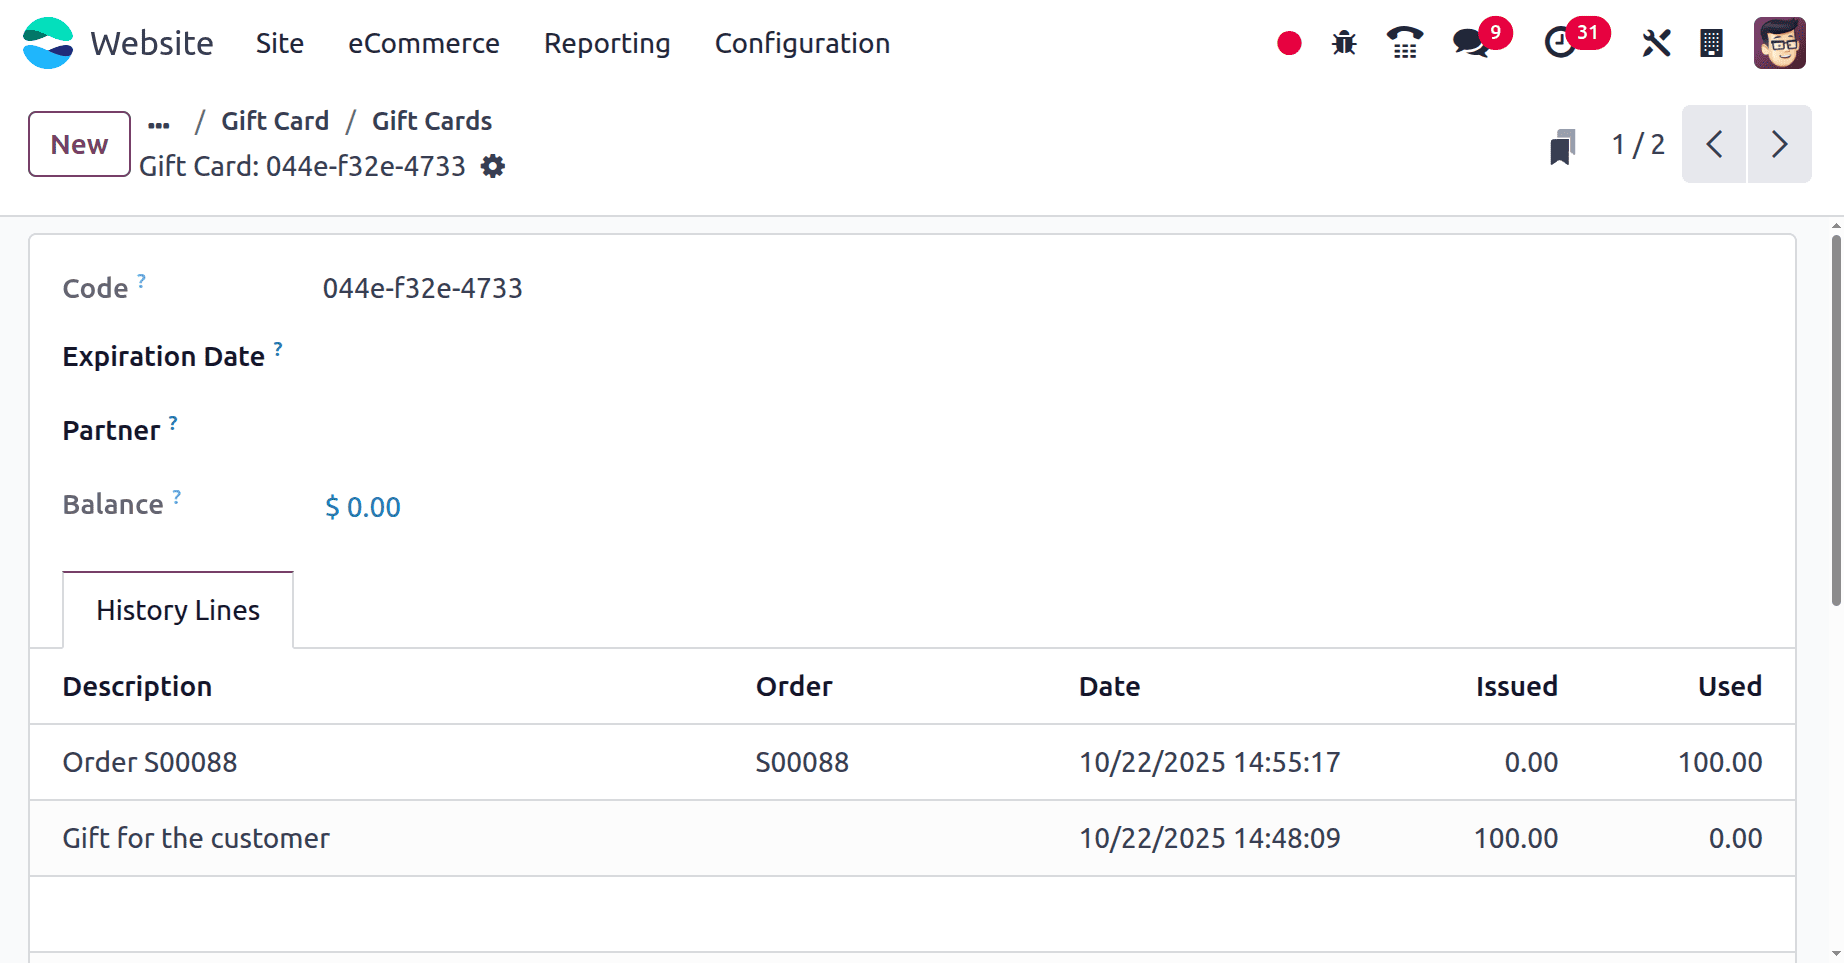Open the Configuration menu
1844x963 pixels.
[x=802, y=43]
